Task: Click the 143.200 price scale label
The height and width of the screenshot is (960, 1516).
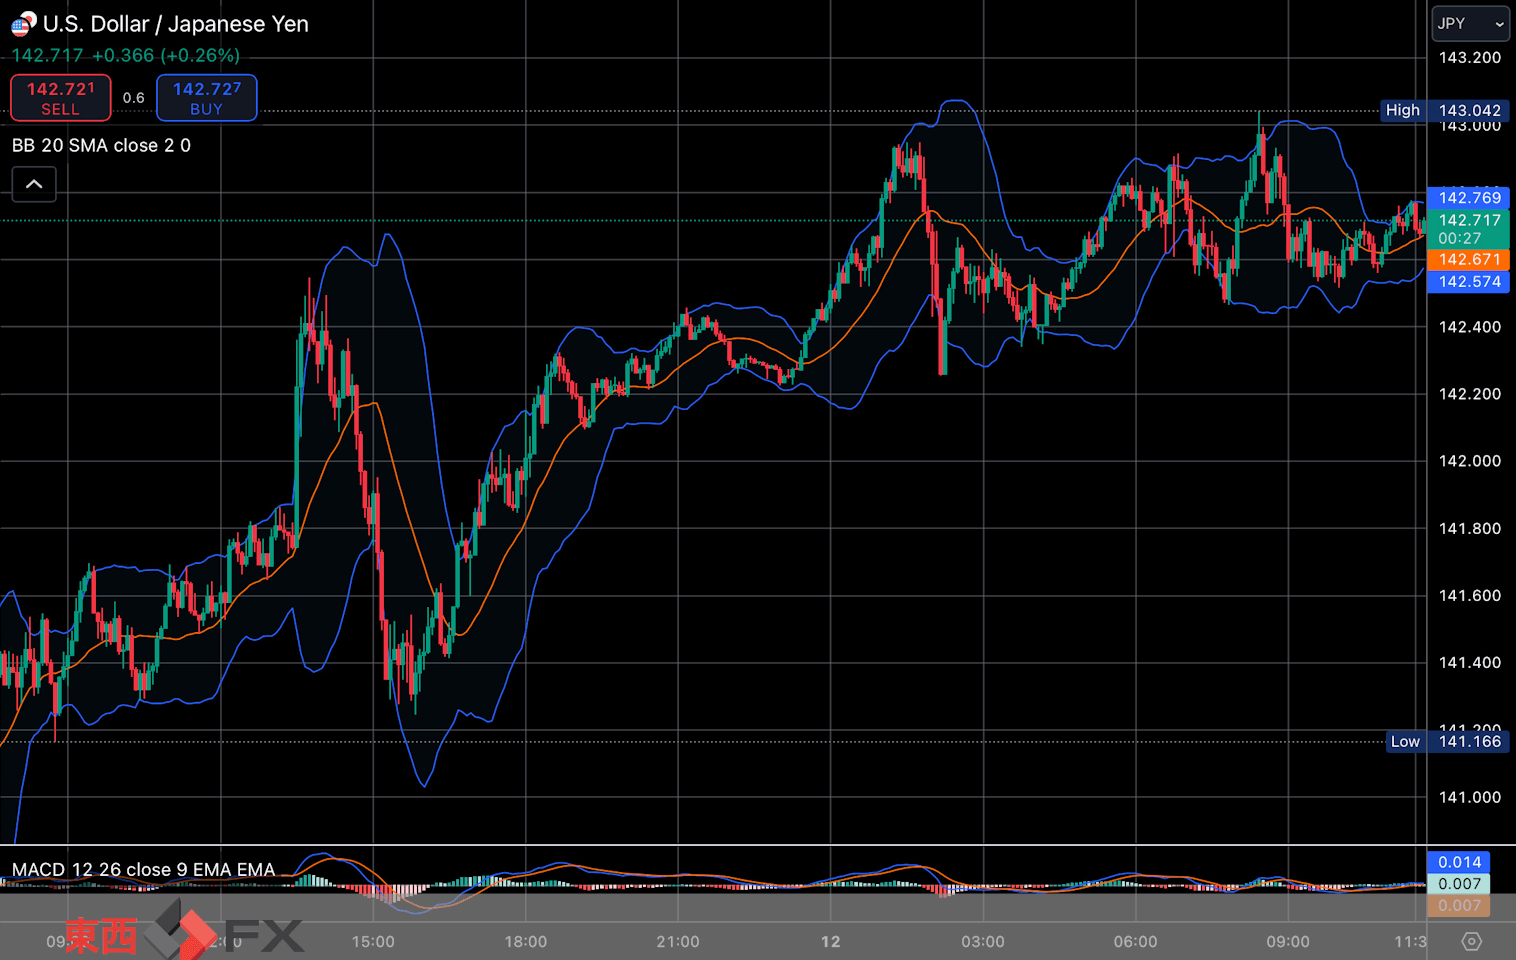Action: 1469,58
